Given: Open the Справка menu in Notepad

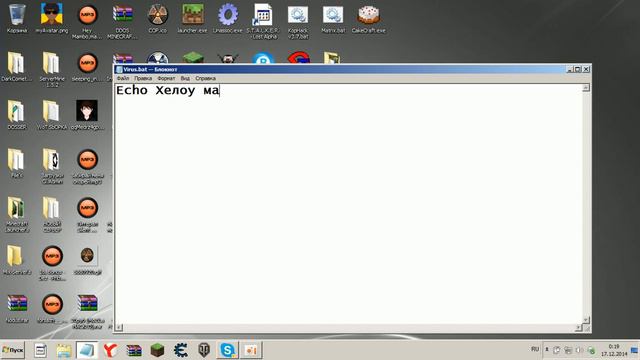Looking at the screenshot, I should [x=205, y=78].
